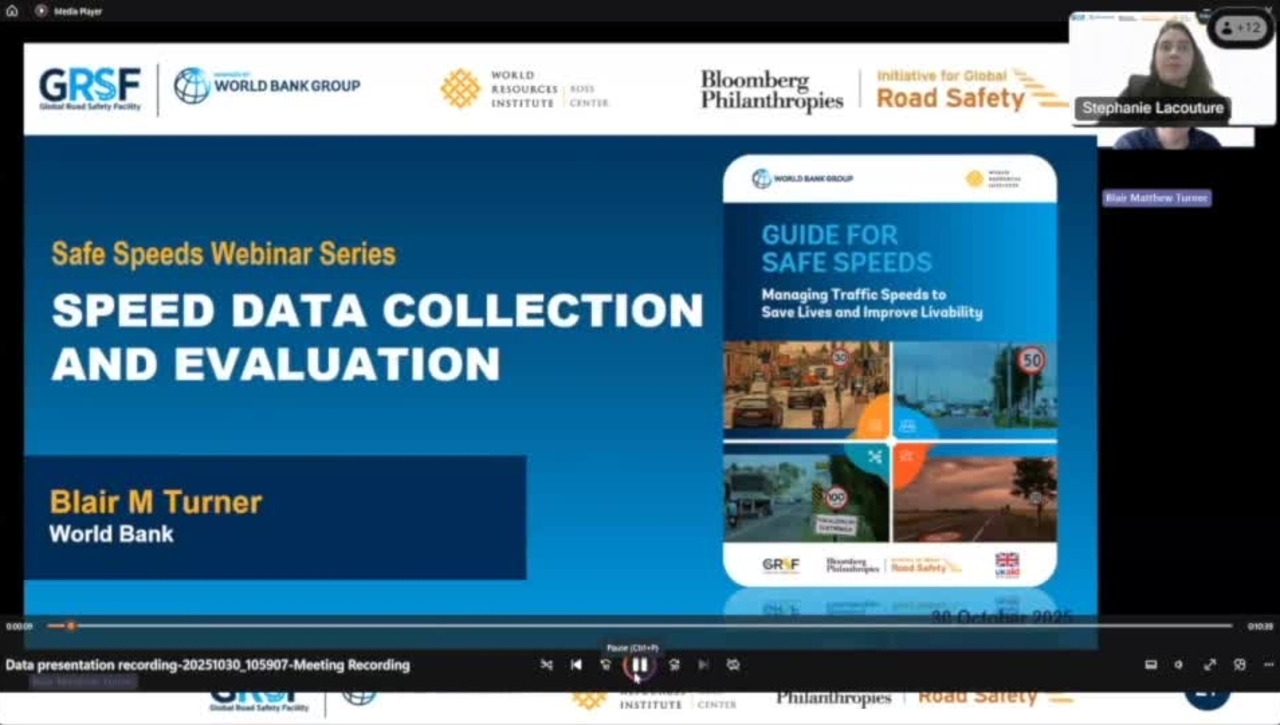Image resolution: width=1280 pixels, height=725 pixels.
Task: Open cast to device option
Action: (1240, 665)
